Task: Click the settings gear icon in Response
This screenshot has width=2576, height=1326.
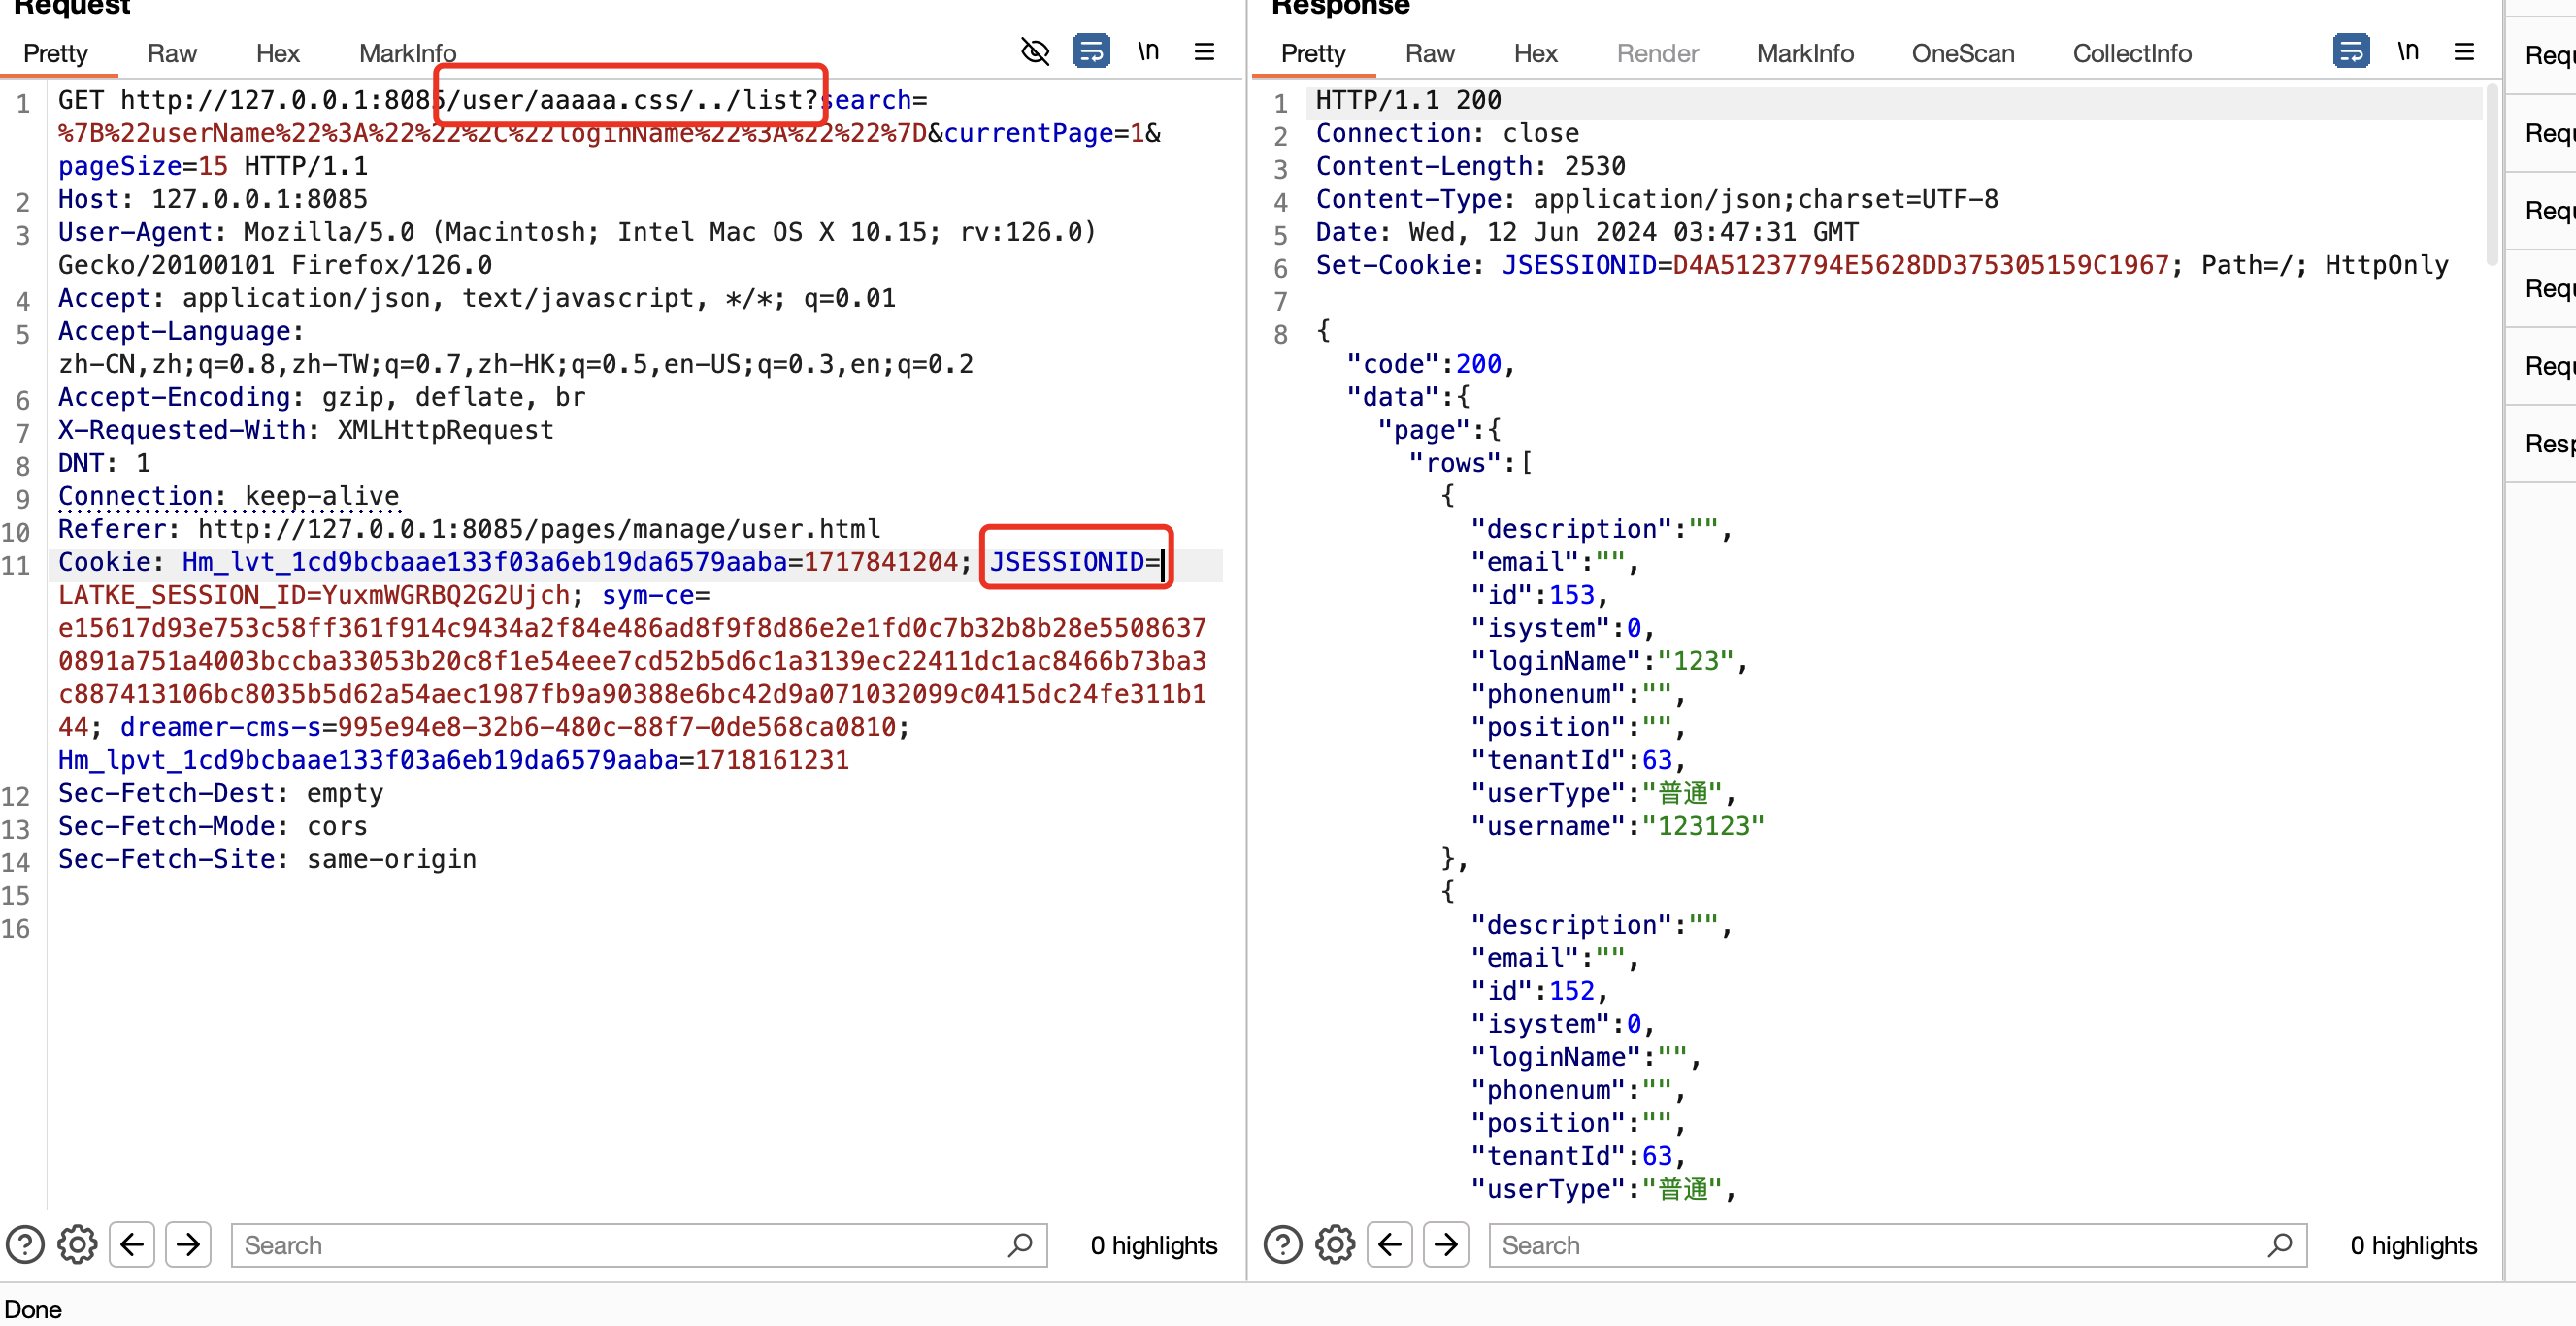Action: click(x=1336, y=1243)
